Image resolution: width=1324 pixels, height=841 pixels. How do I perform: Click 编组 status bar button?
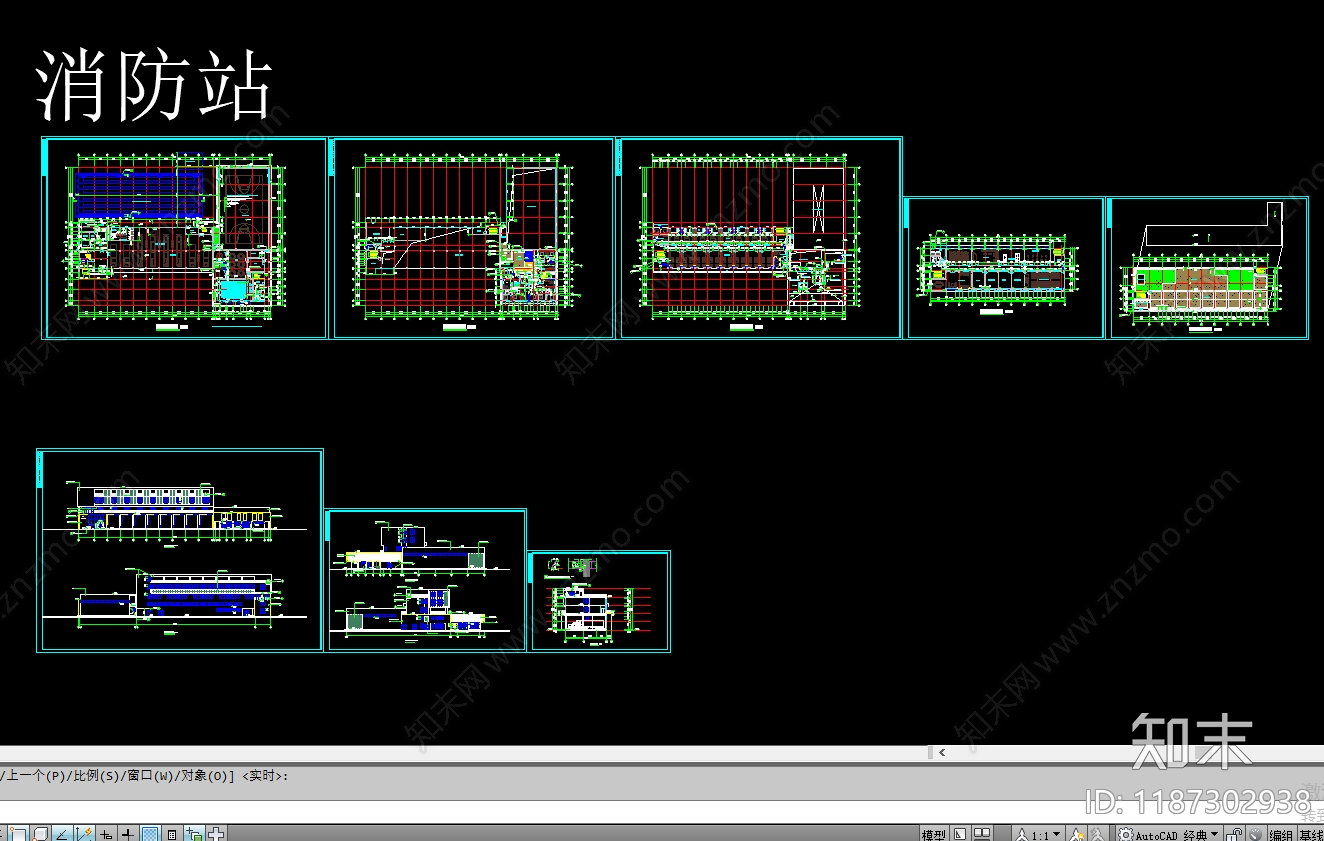pyautogui.click(x=1281, y=834)
